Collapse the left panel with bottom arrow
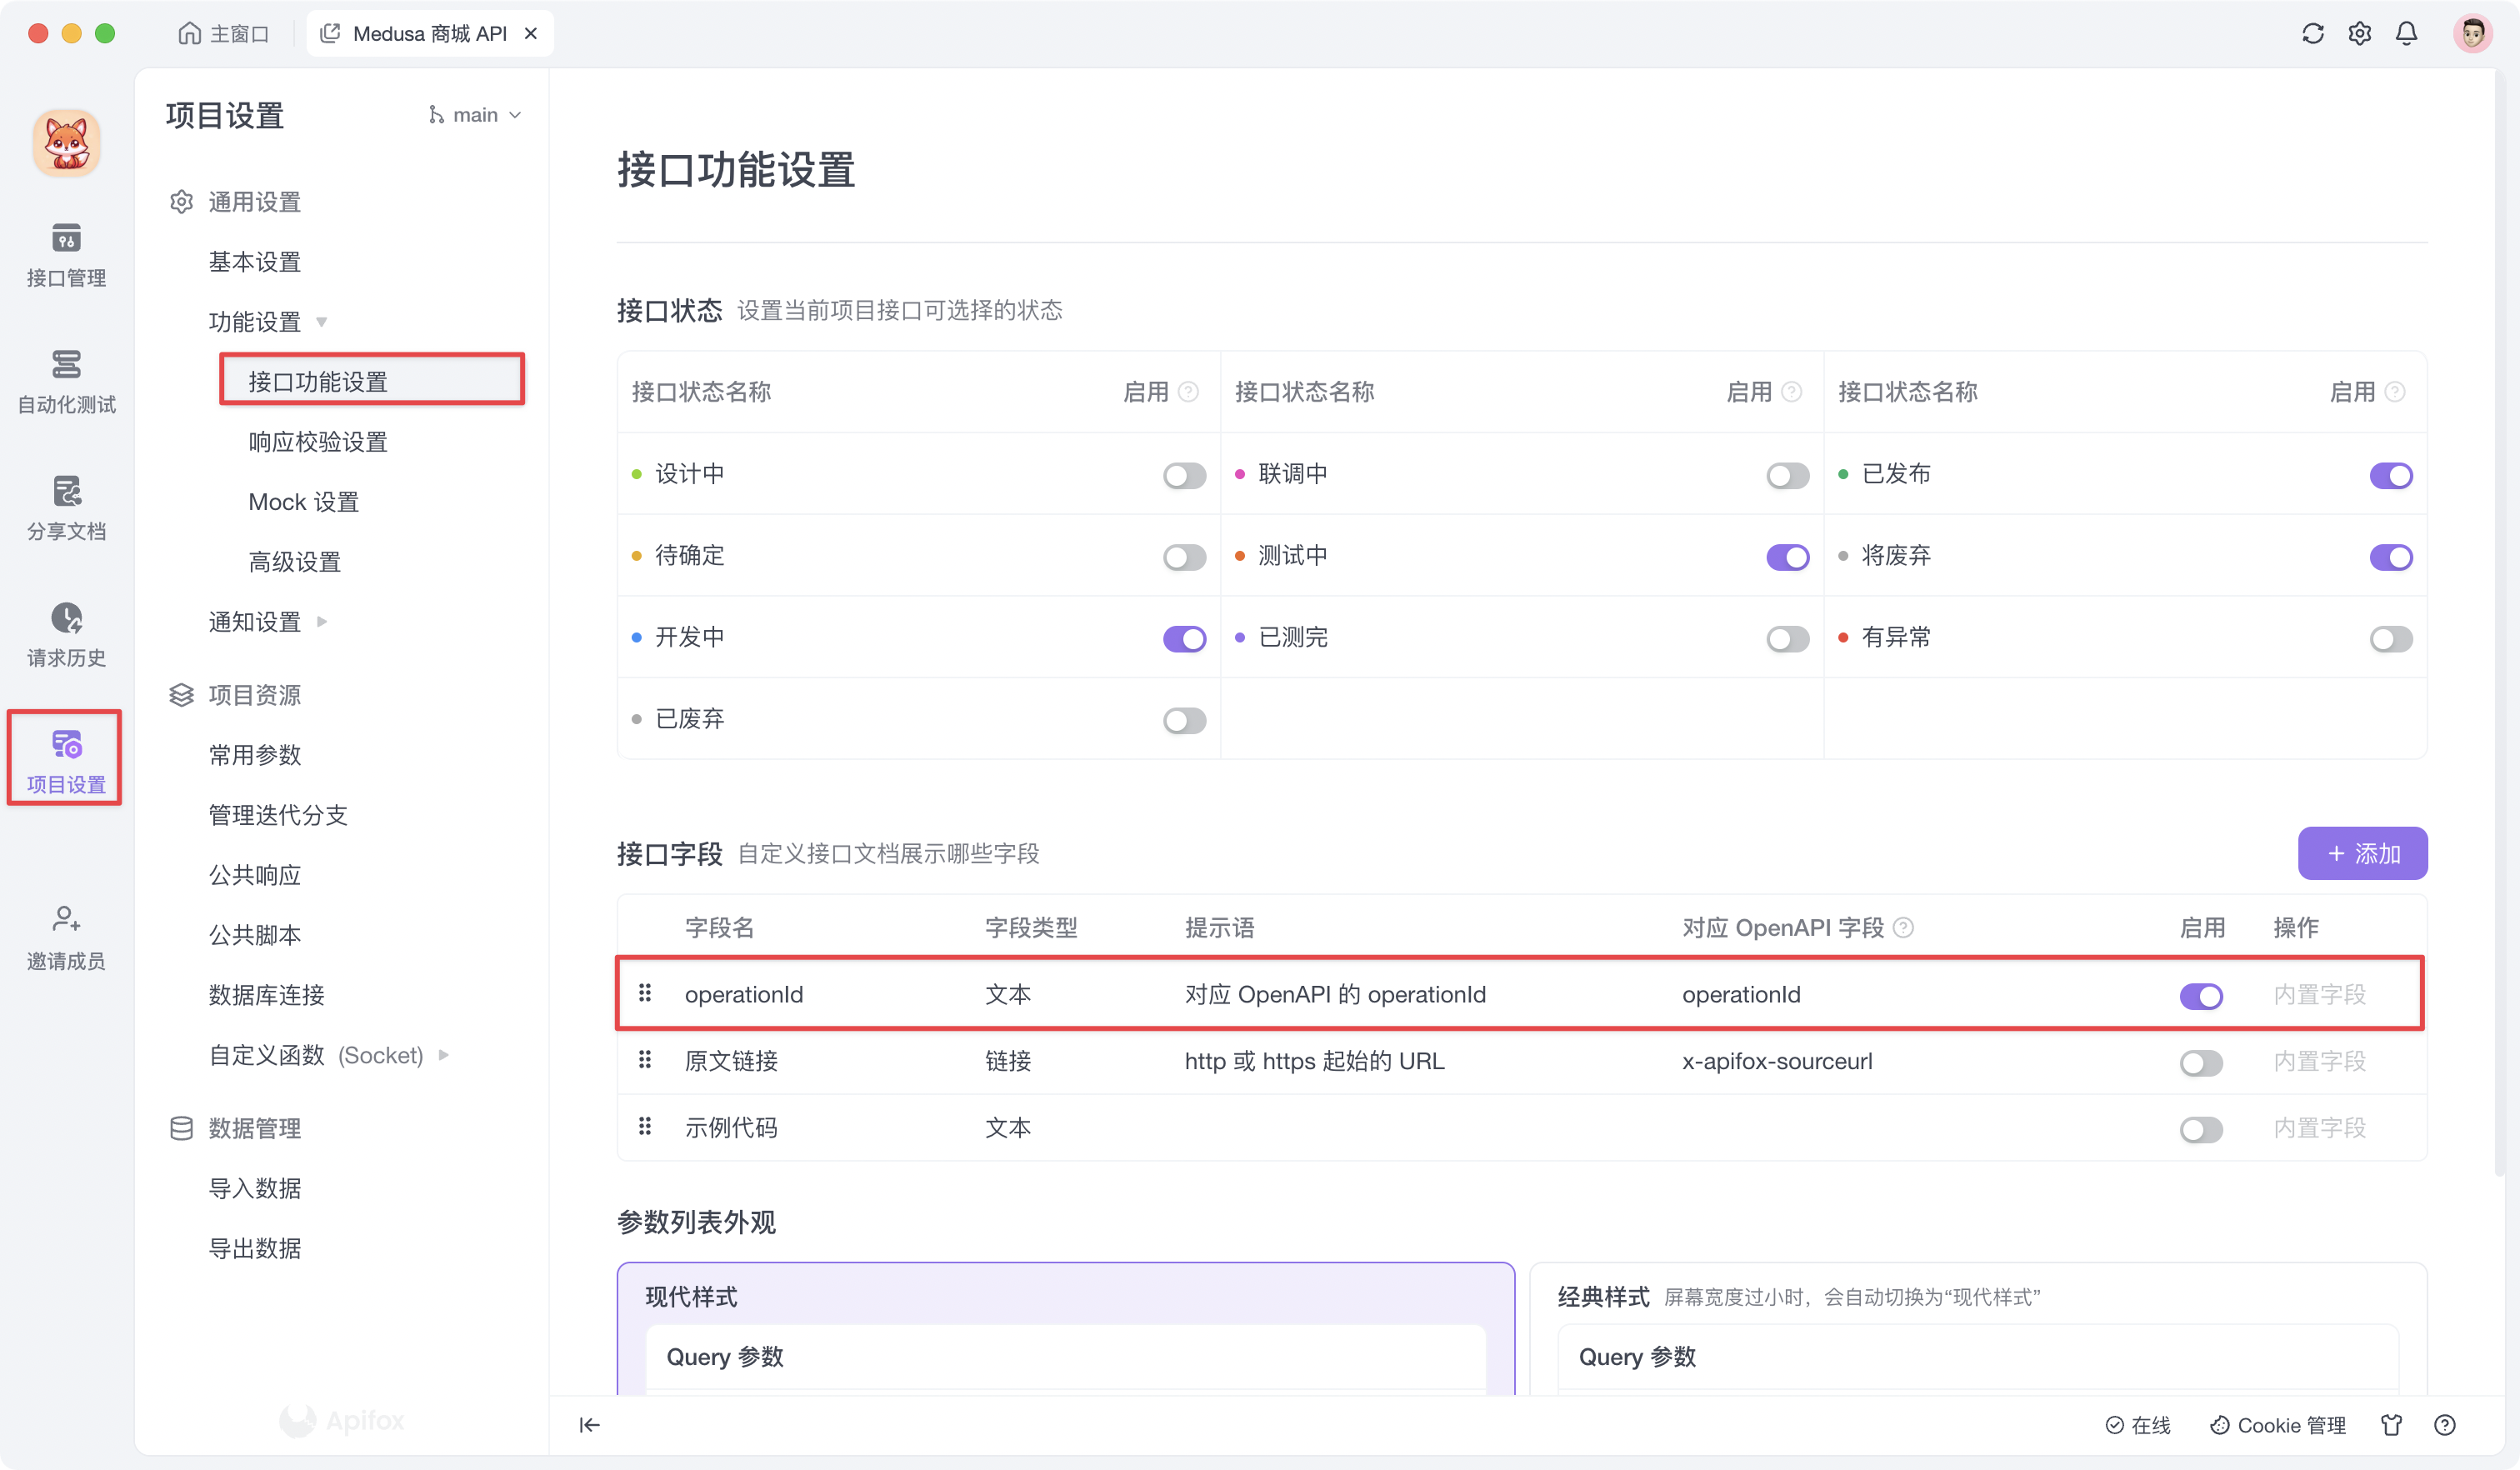This screenshot has width=2520, height=1470. 590,1424
